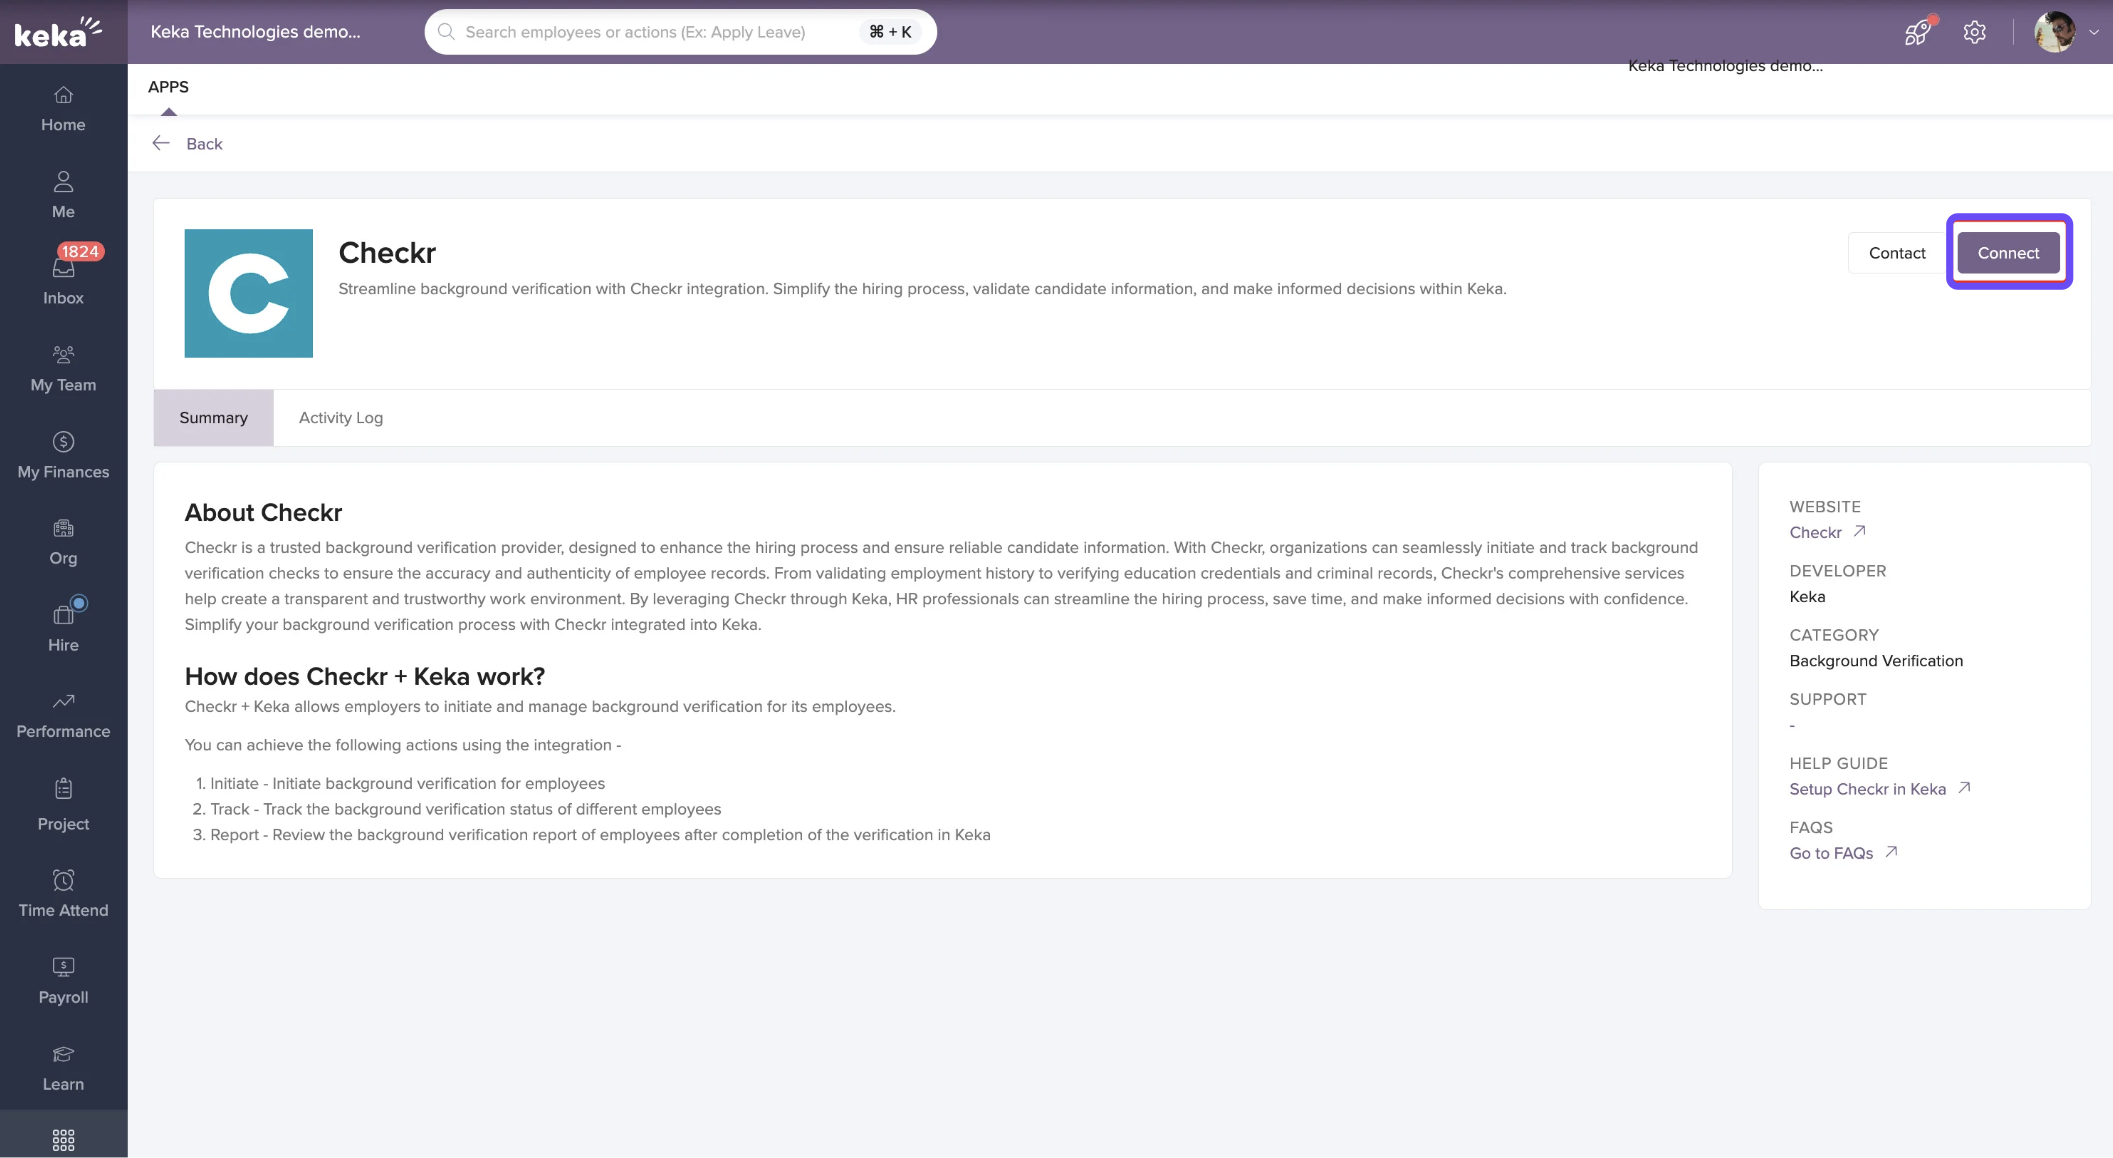Click the rocket icon in header

click(1916, 32)
